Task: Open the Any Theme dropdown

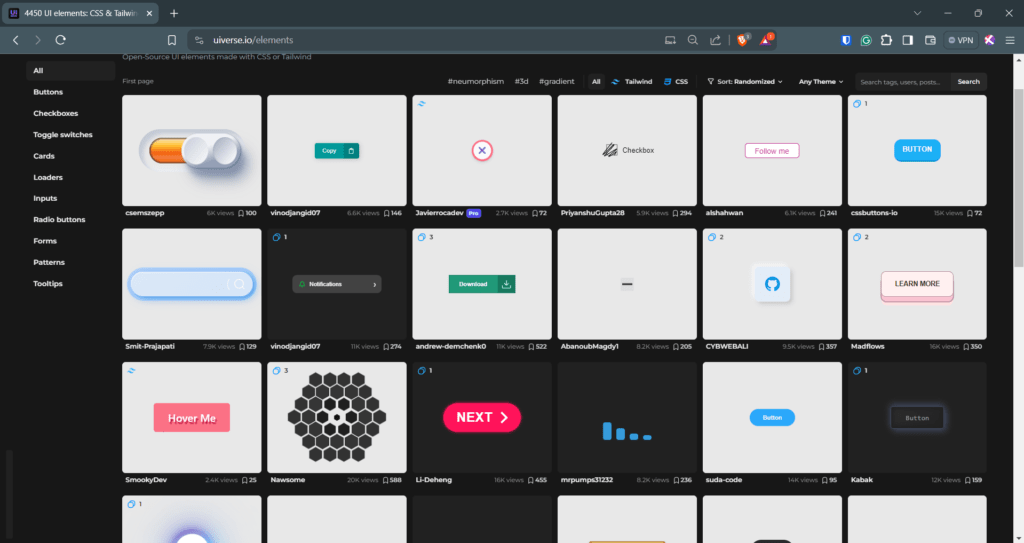Action: (821, 82)
